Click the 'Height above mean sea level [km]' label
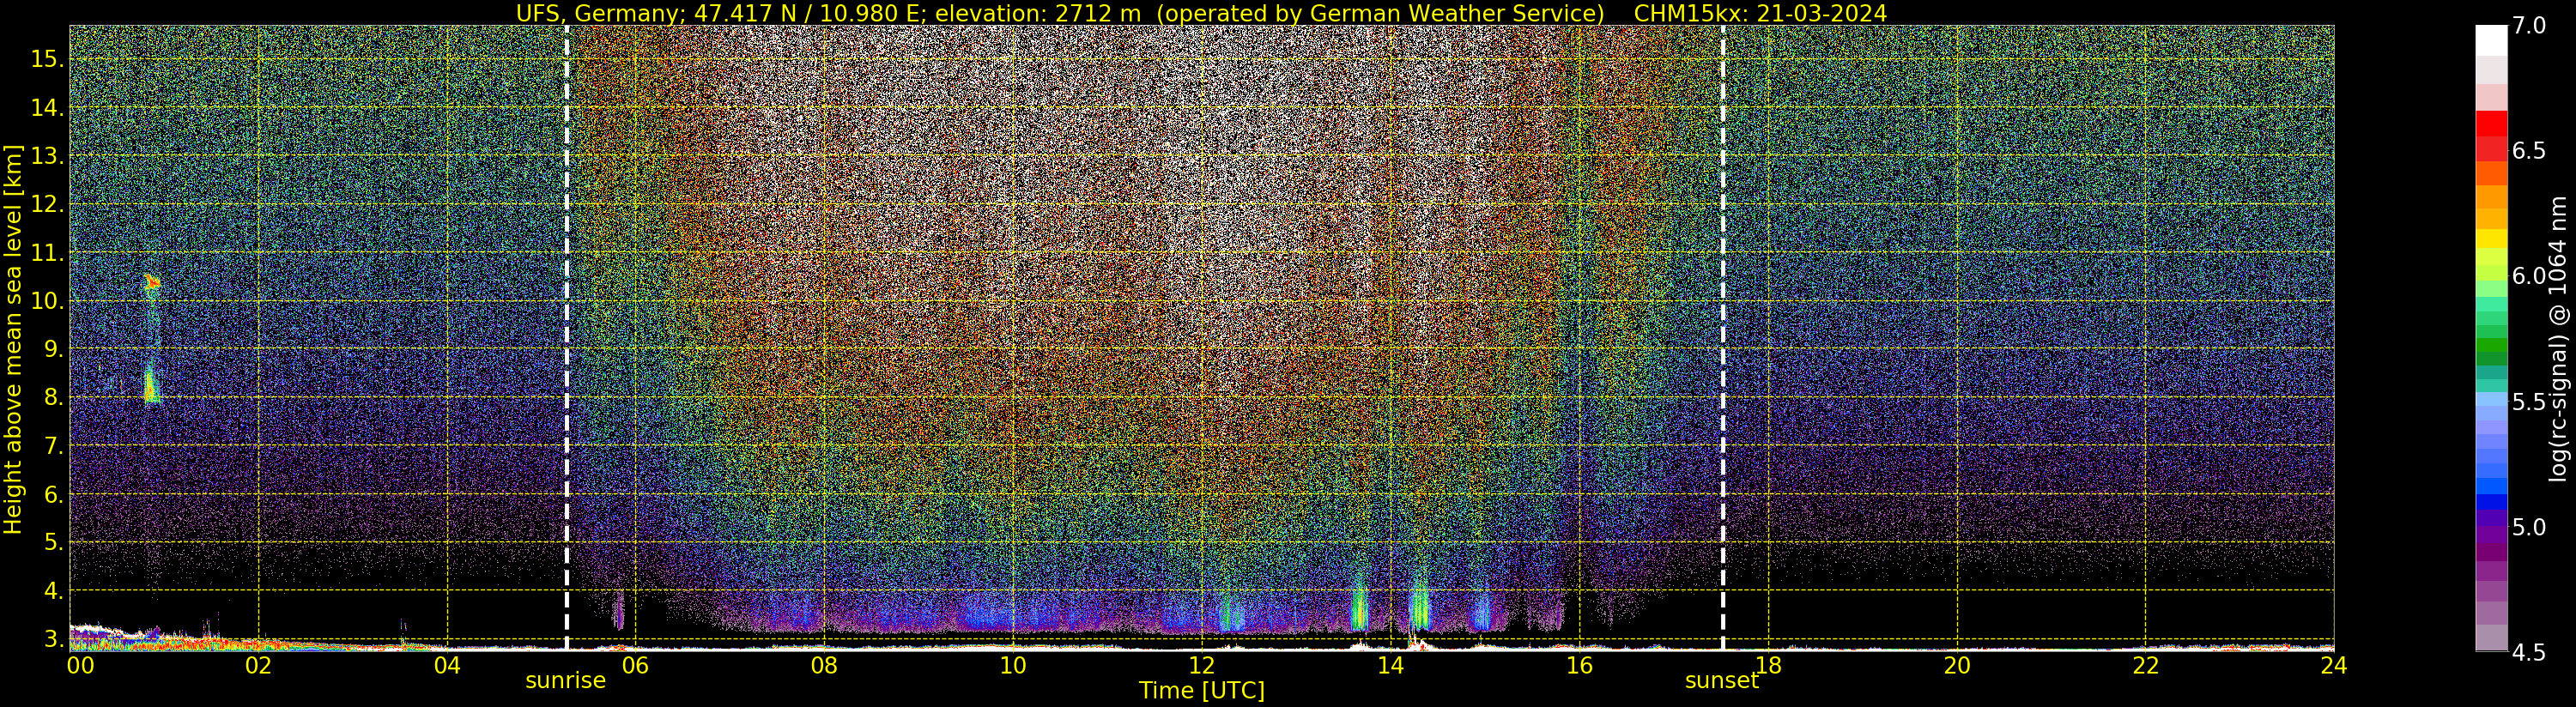The image size is (2576, 707). (x=13, y=339)
